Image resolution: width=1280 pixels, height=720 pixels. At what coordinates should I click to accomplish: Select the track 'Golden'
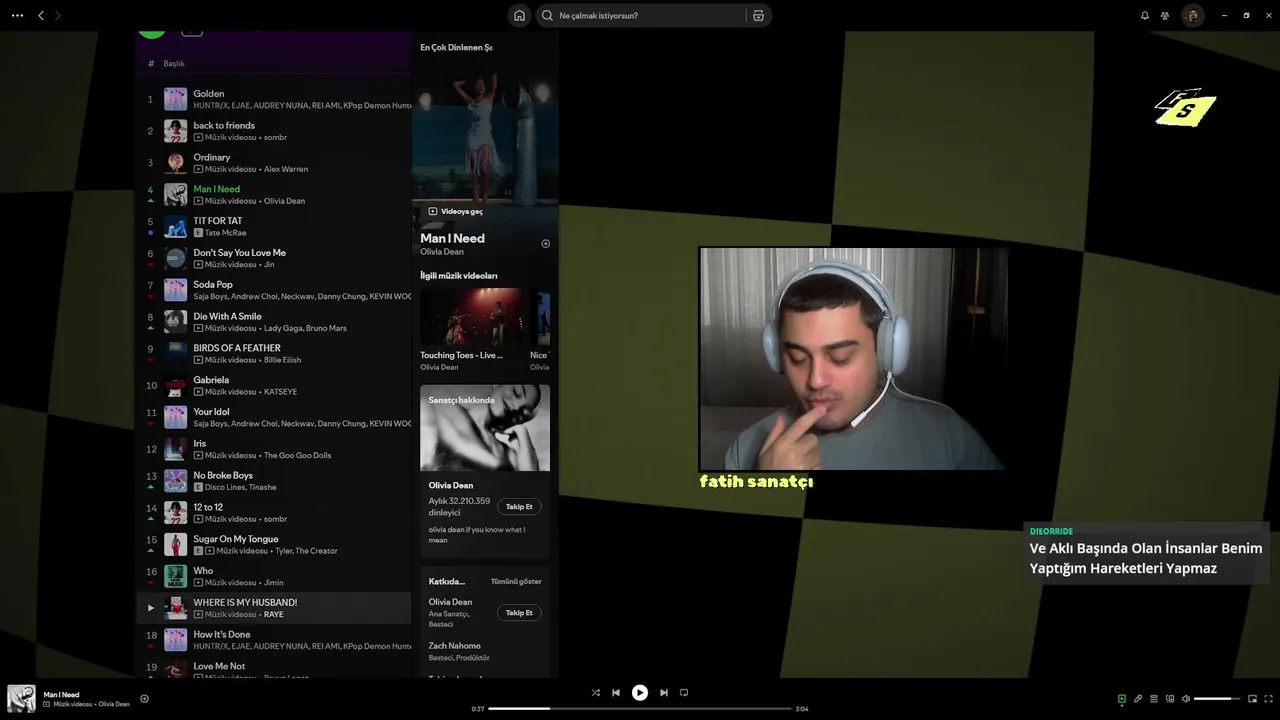[209, 94]
